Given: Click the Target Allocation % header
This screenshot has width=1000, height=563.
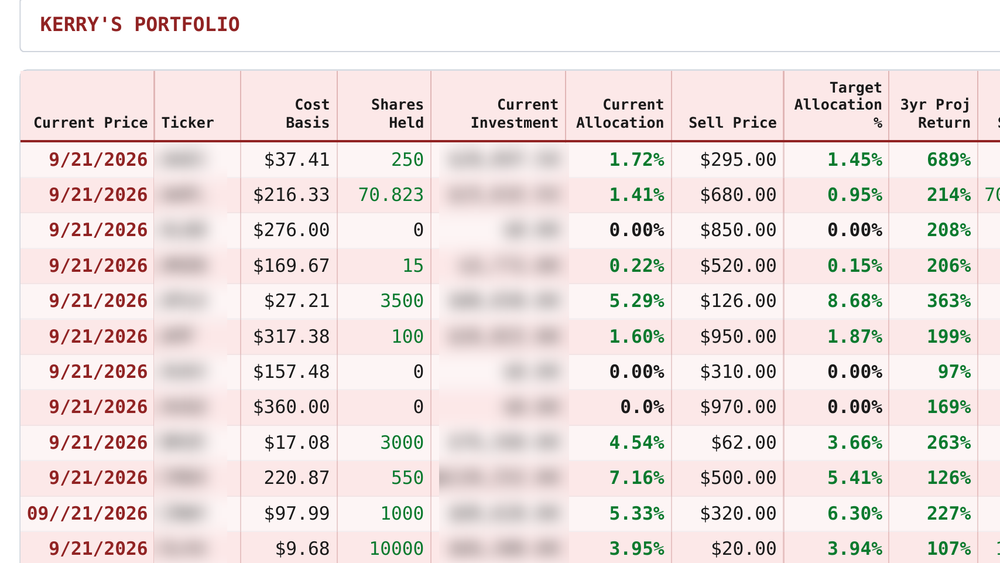Looking at the screenshot, I should tap(838, 105).
